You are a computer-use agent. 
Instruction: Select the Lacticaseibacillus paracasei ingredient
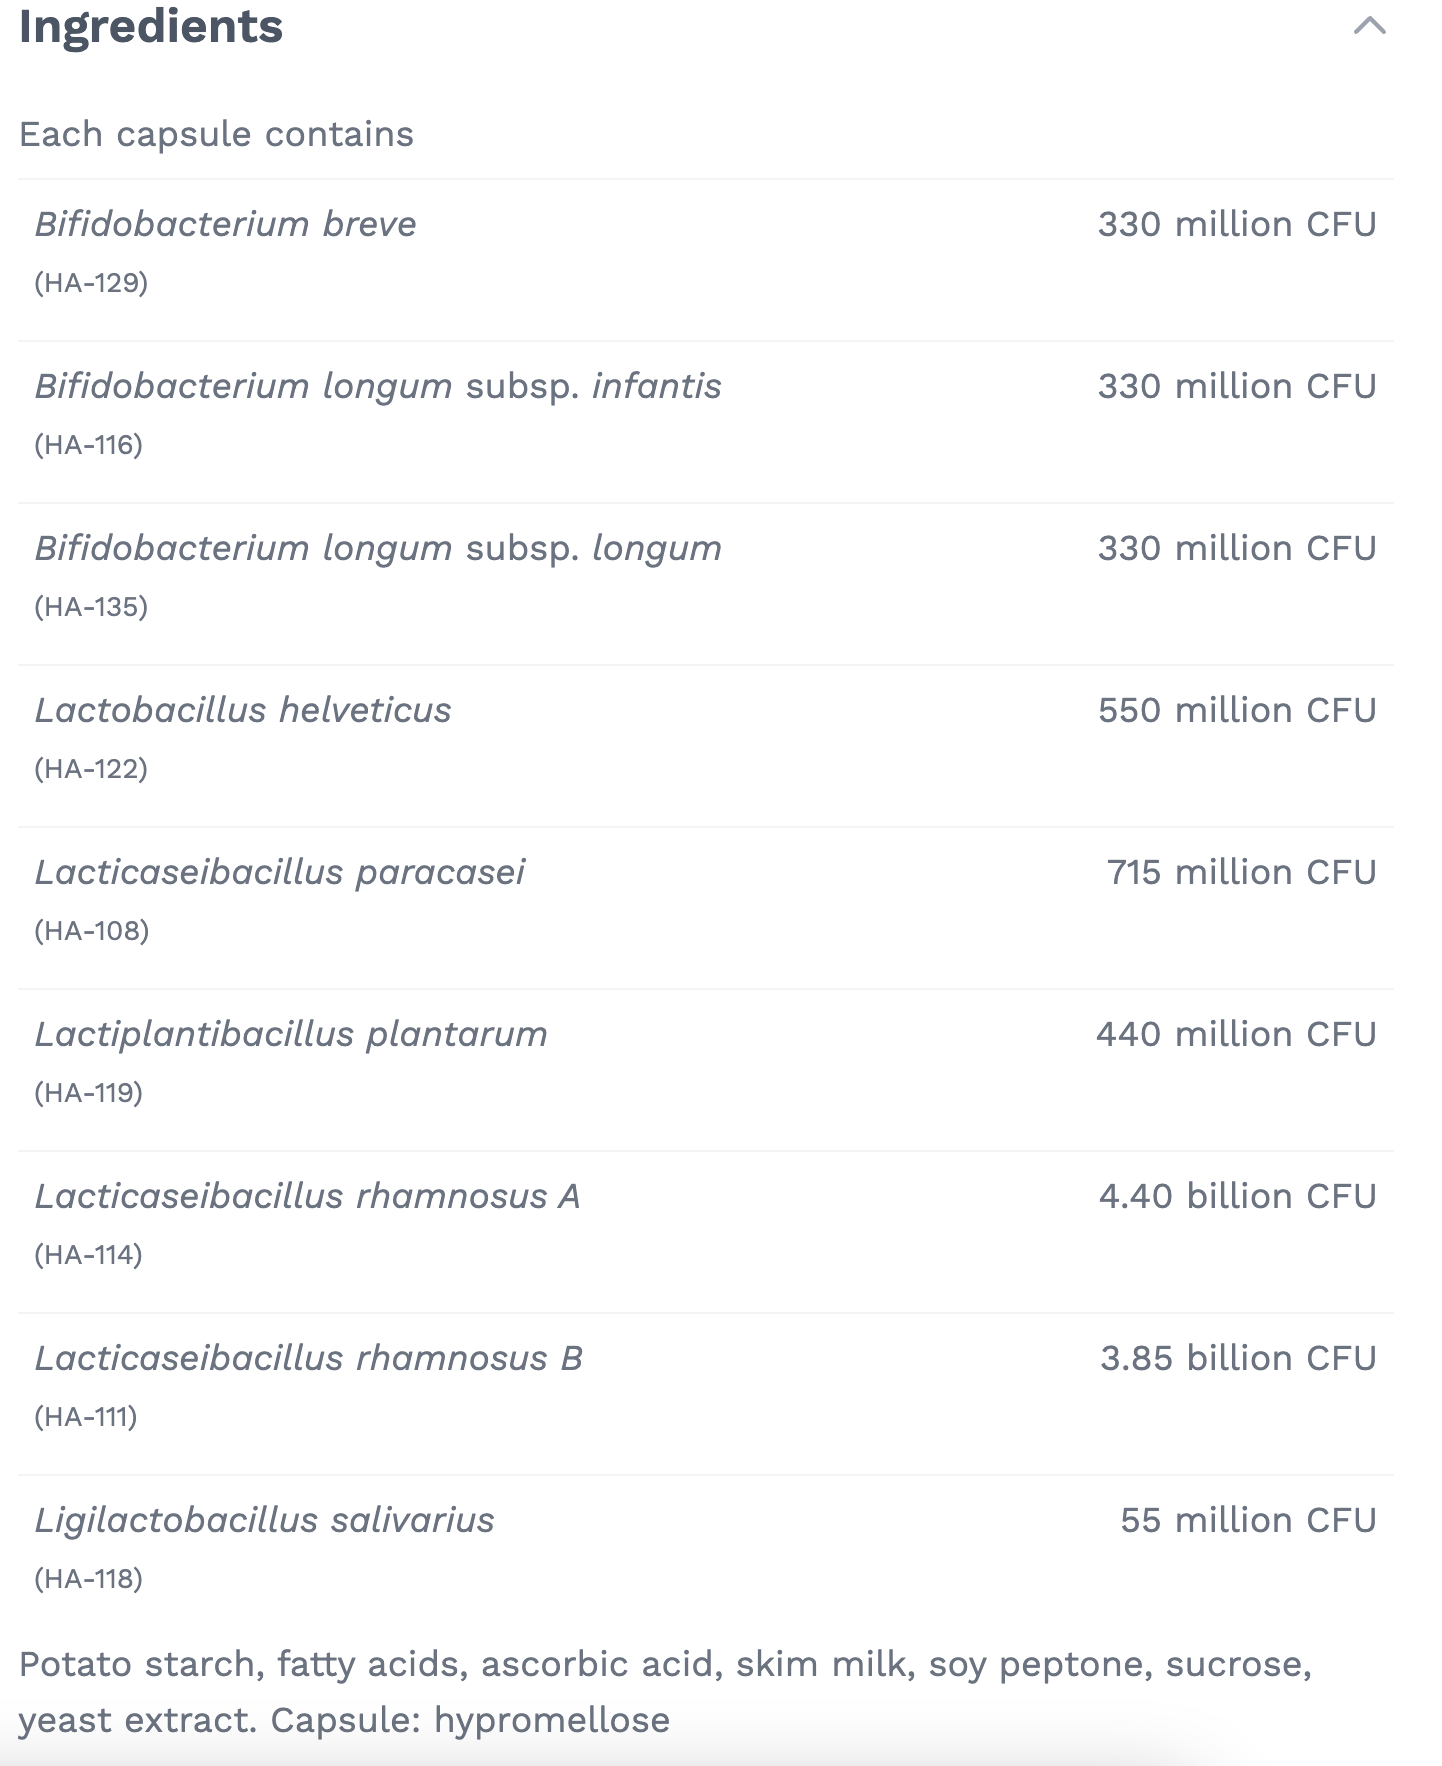(280, 872)
